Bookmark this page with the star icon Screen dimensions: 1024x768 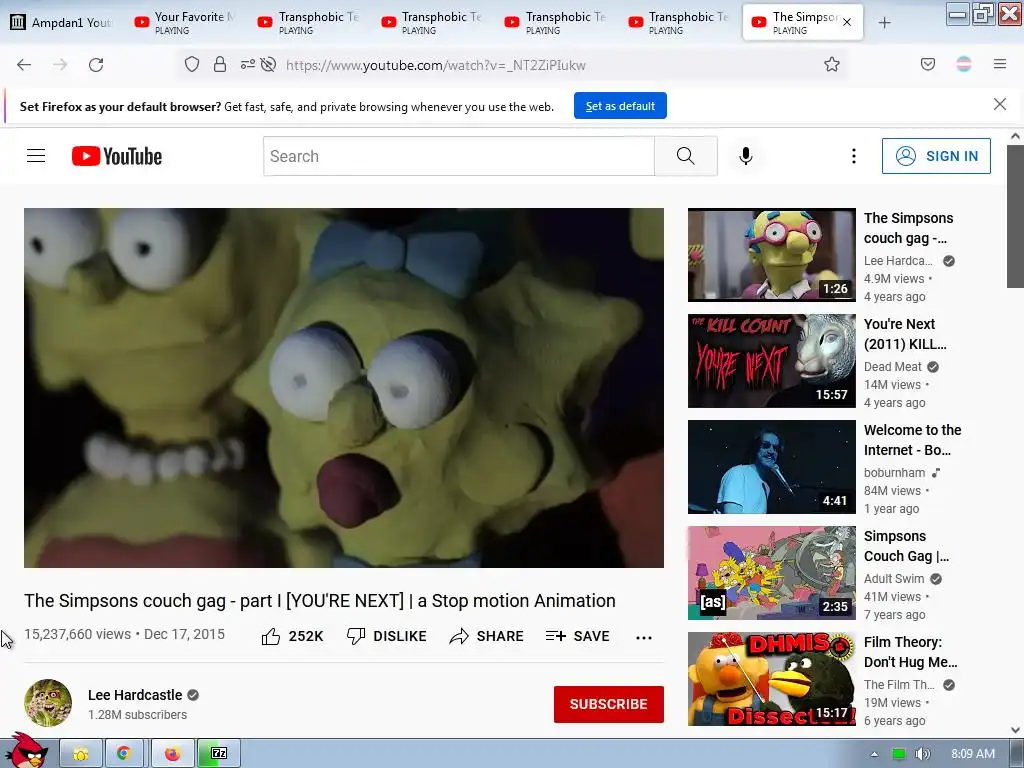pos(831,64)
